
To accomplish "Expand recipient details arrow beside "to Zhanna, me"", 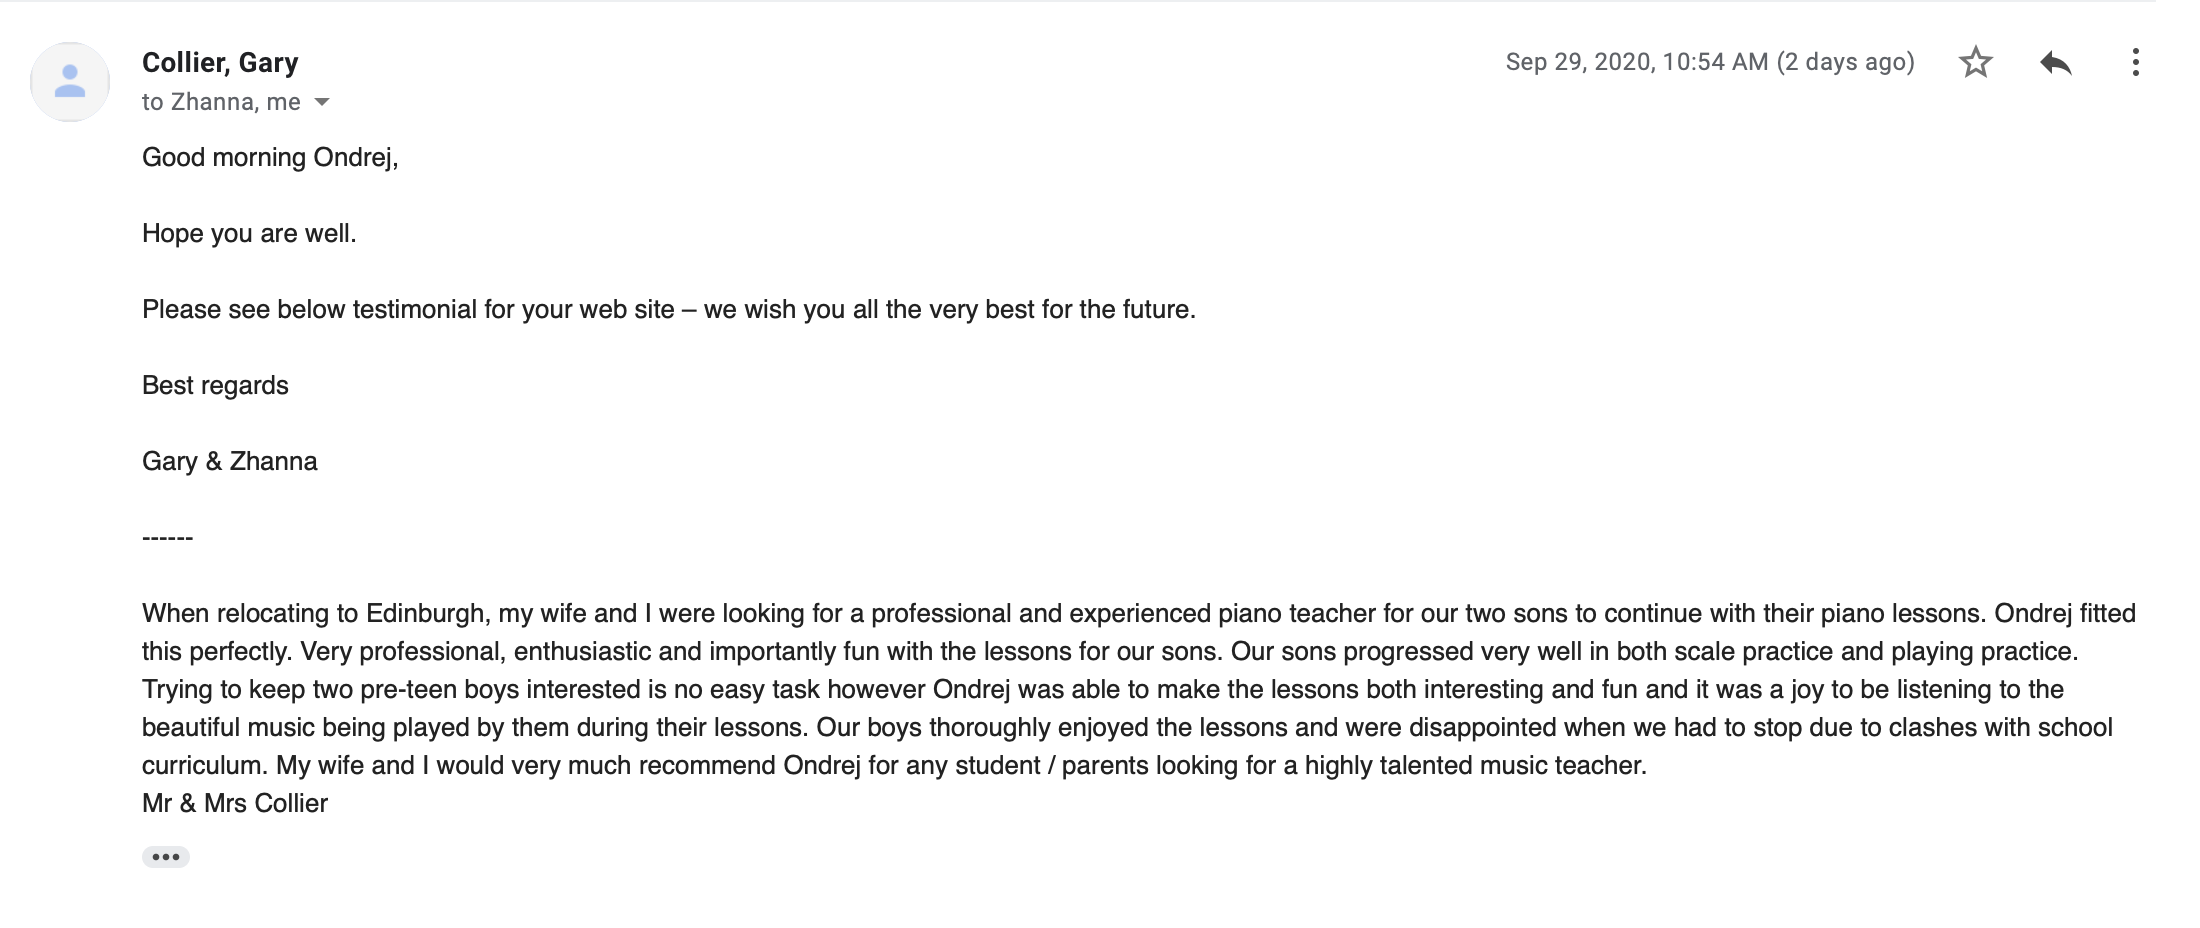I will 322,102.
